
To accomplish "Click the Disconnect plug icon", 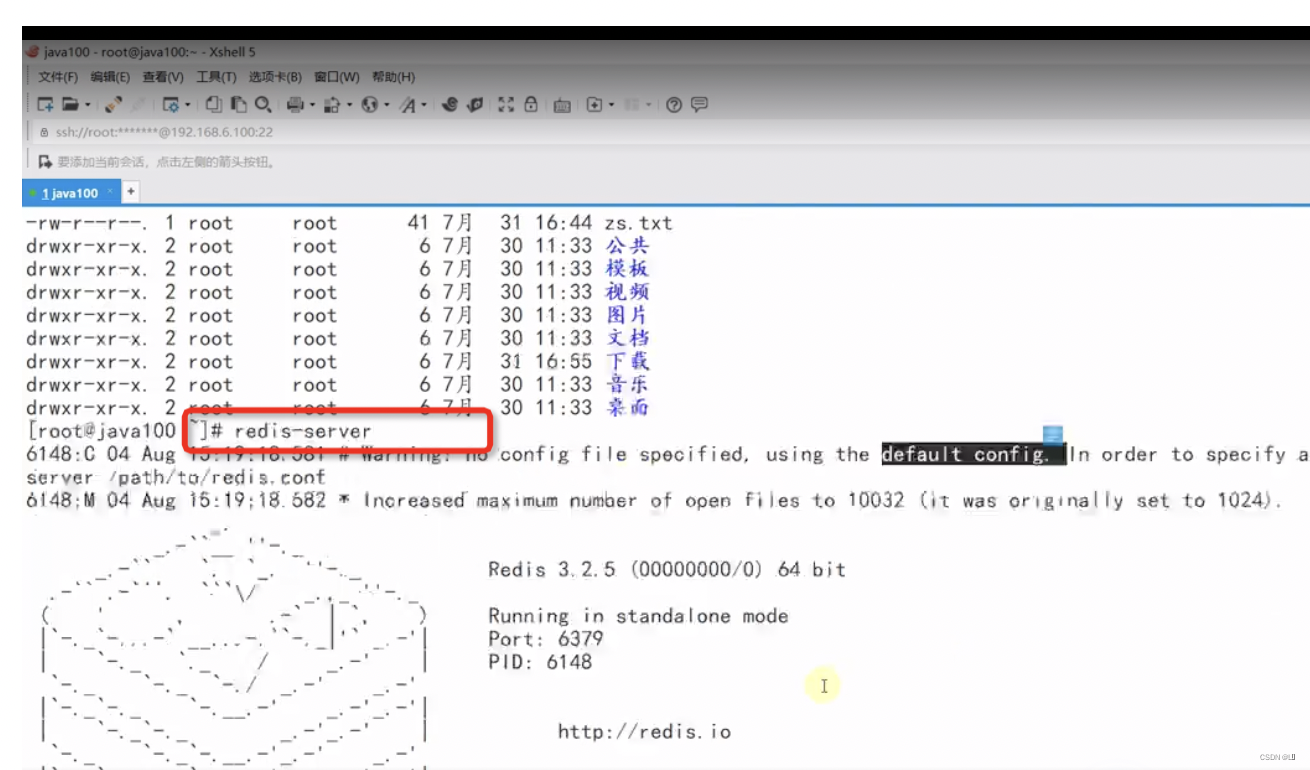I will coord(113,104).
